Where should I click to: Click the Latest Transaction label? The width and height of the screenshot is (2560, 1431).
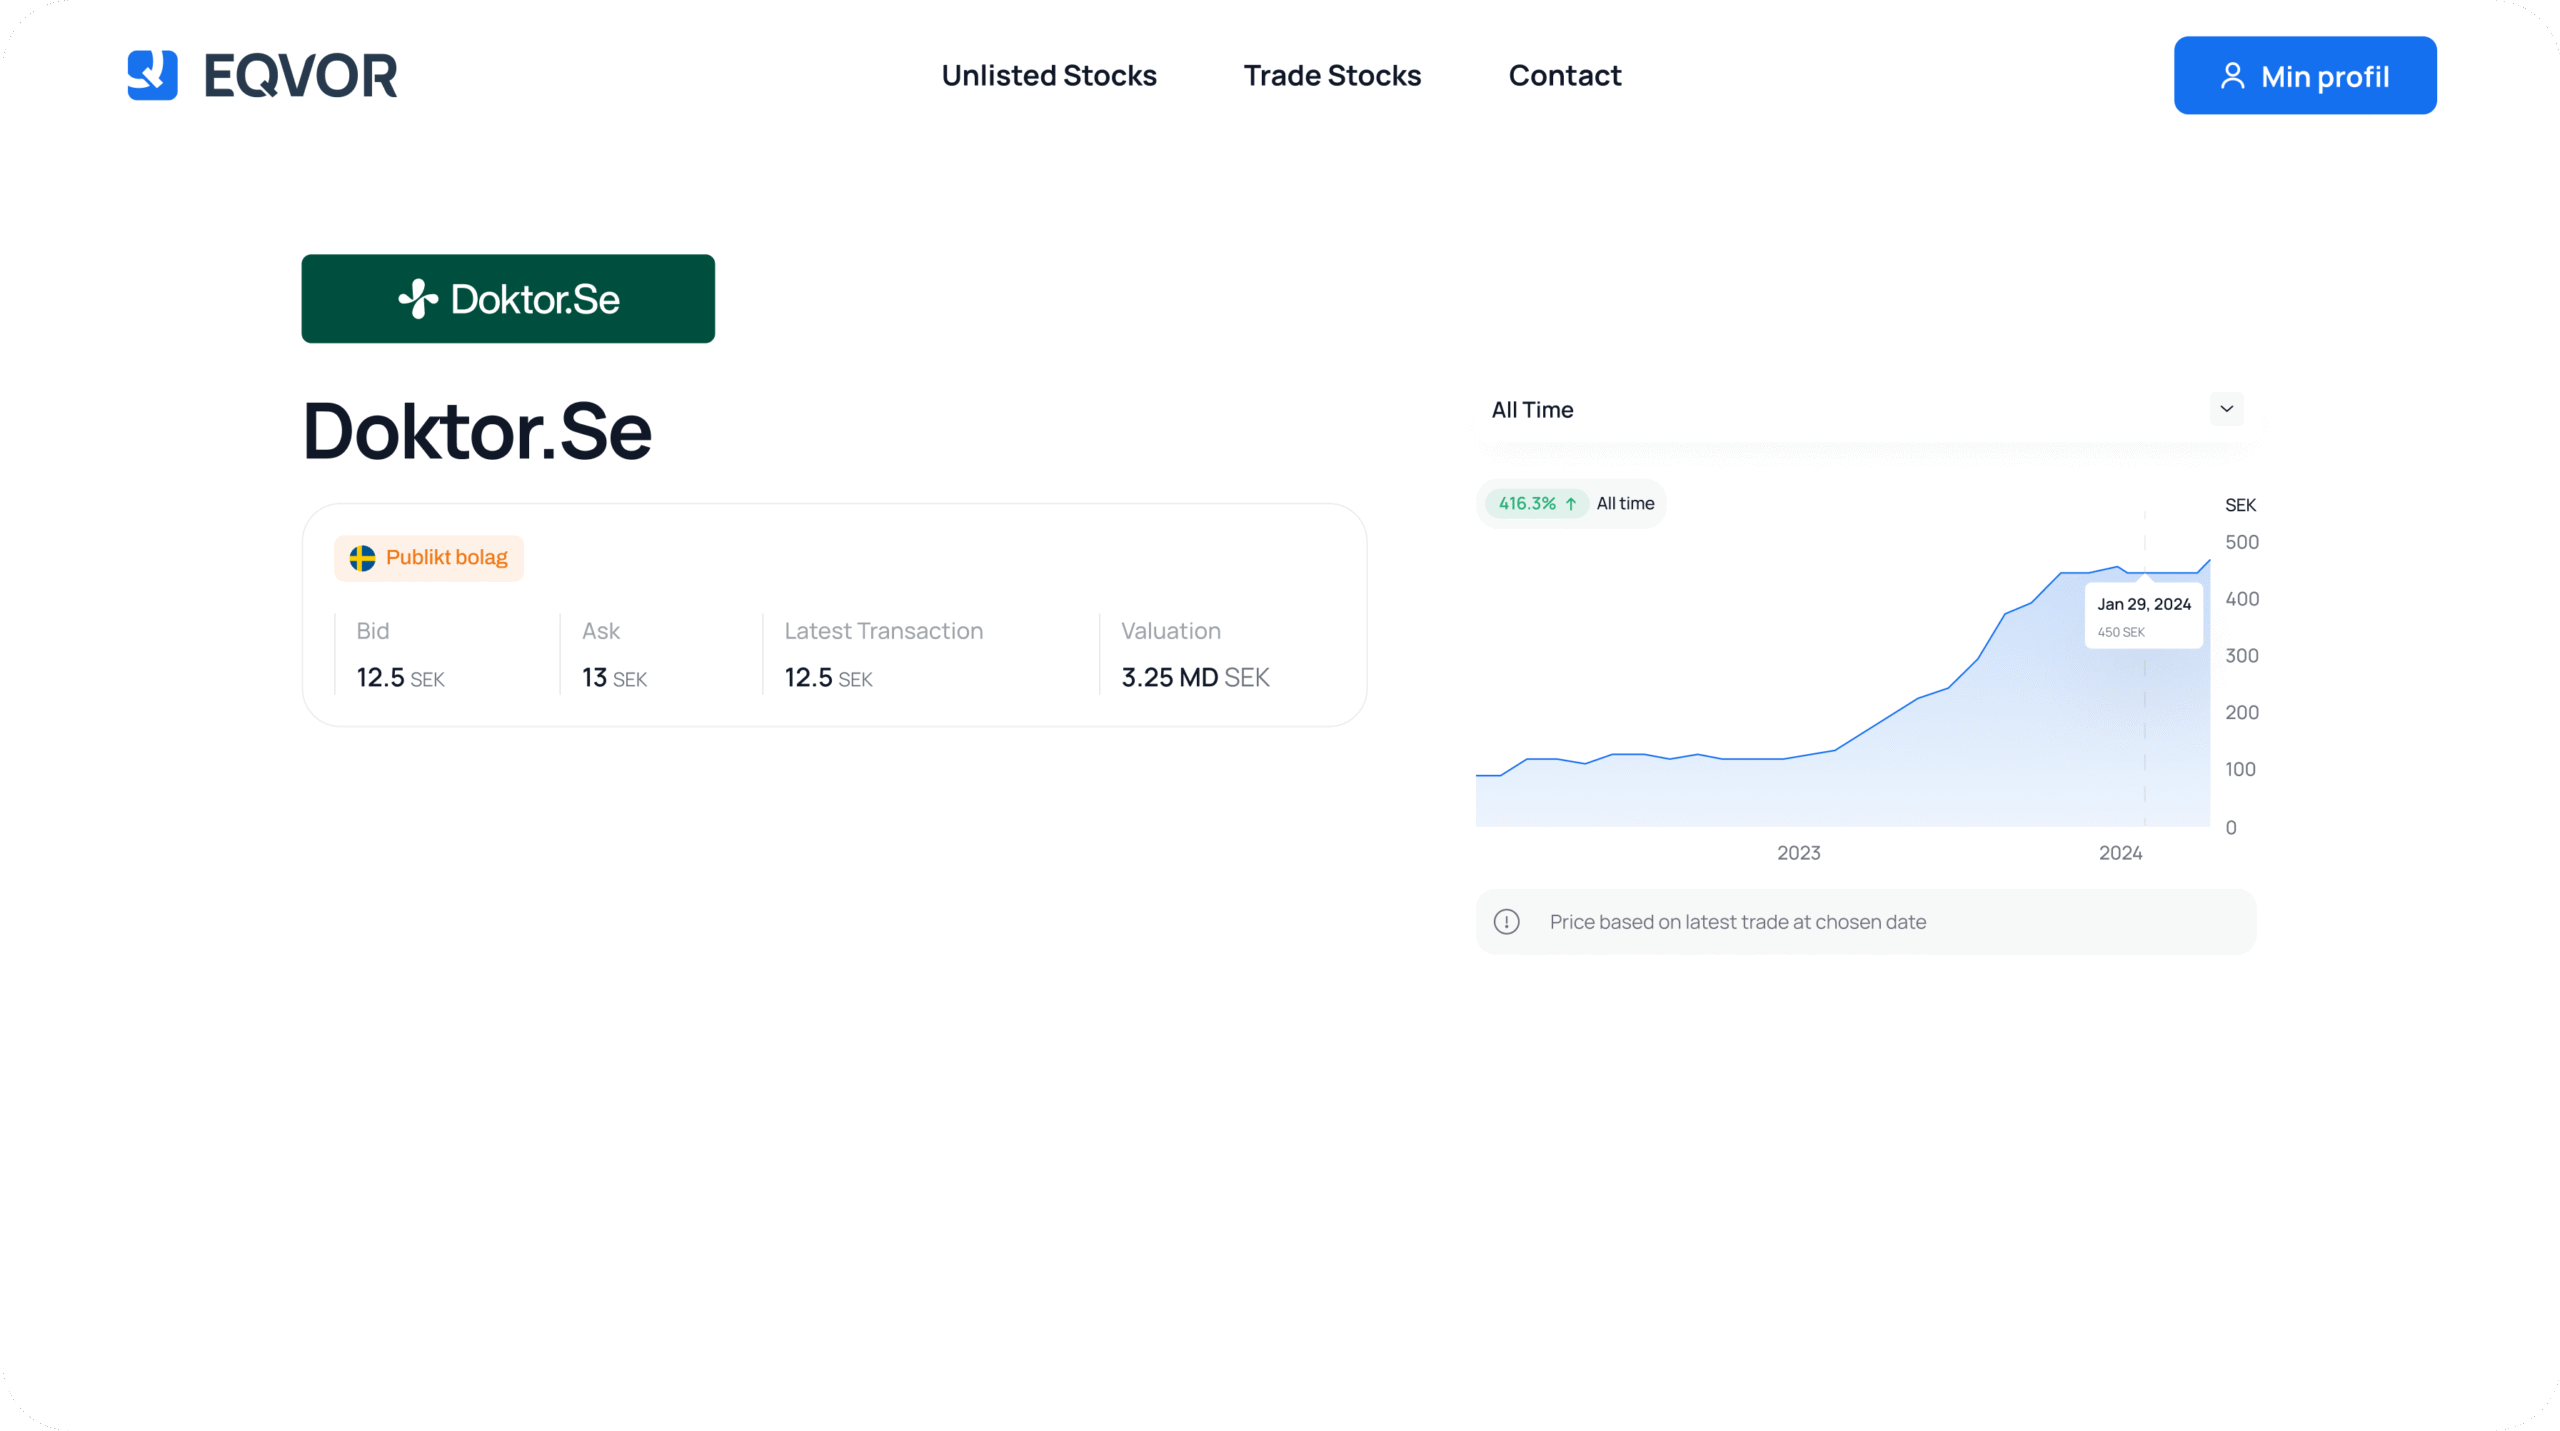click(x=884, y=631)
